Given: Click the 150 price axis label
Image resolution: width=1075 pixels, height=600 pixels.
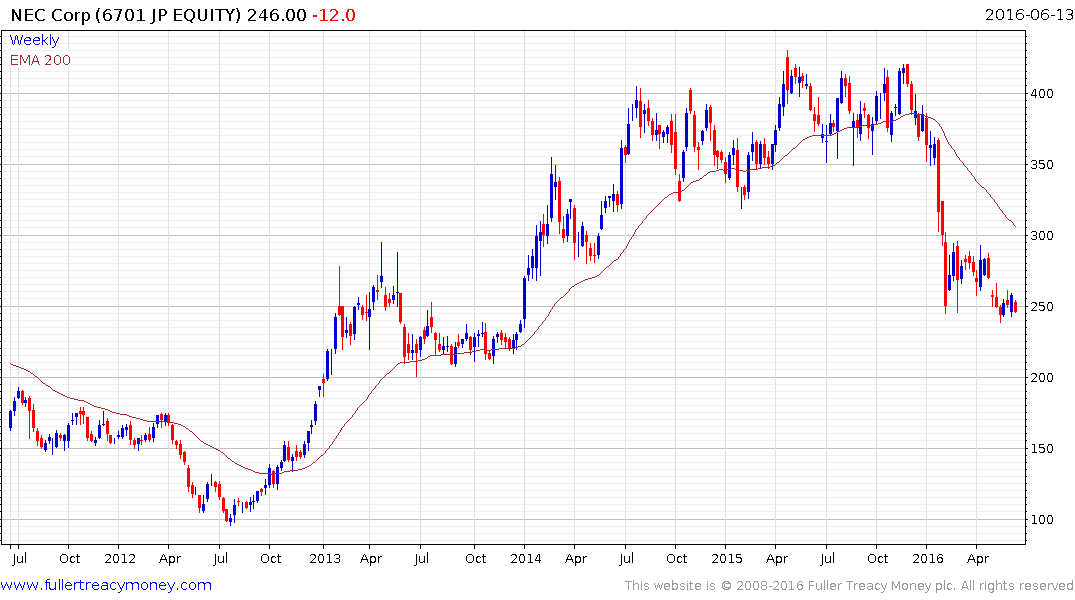Looking at the screenshot, I should (1042, 448).
